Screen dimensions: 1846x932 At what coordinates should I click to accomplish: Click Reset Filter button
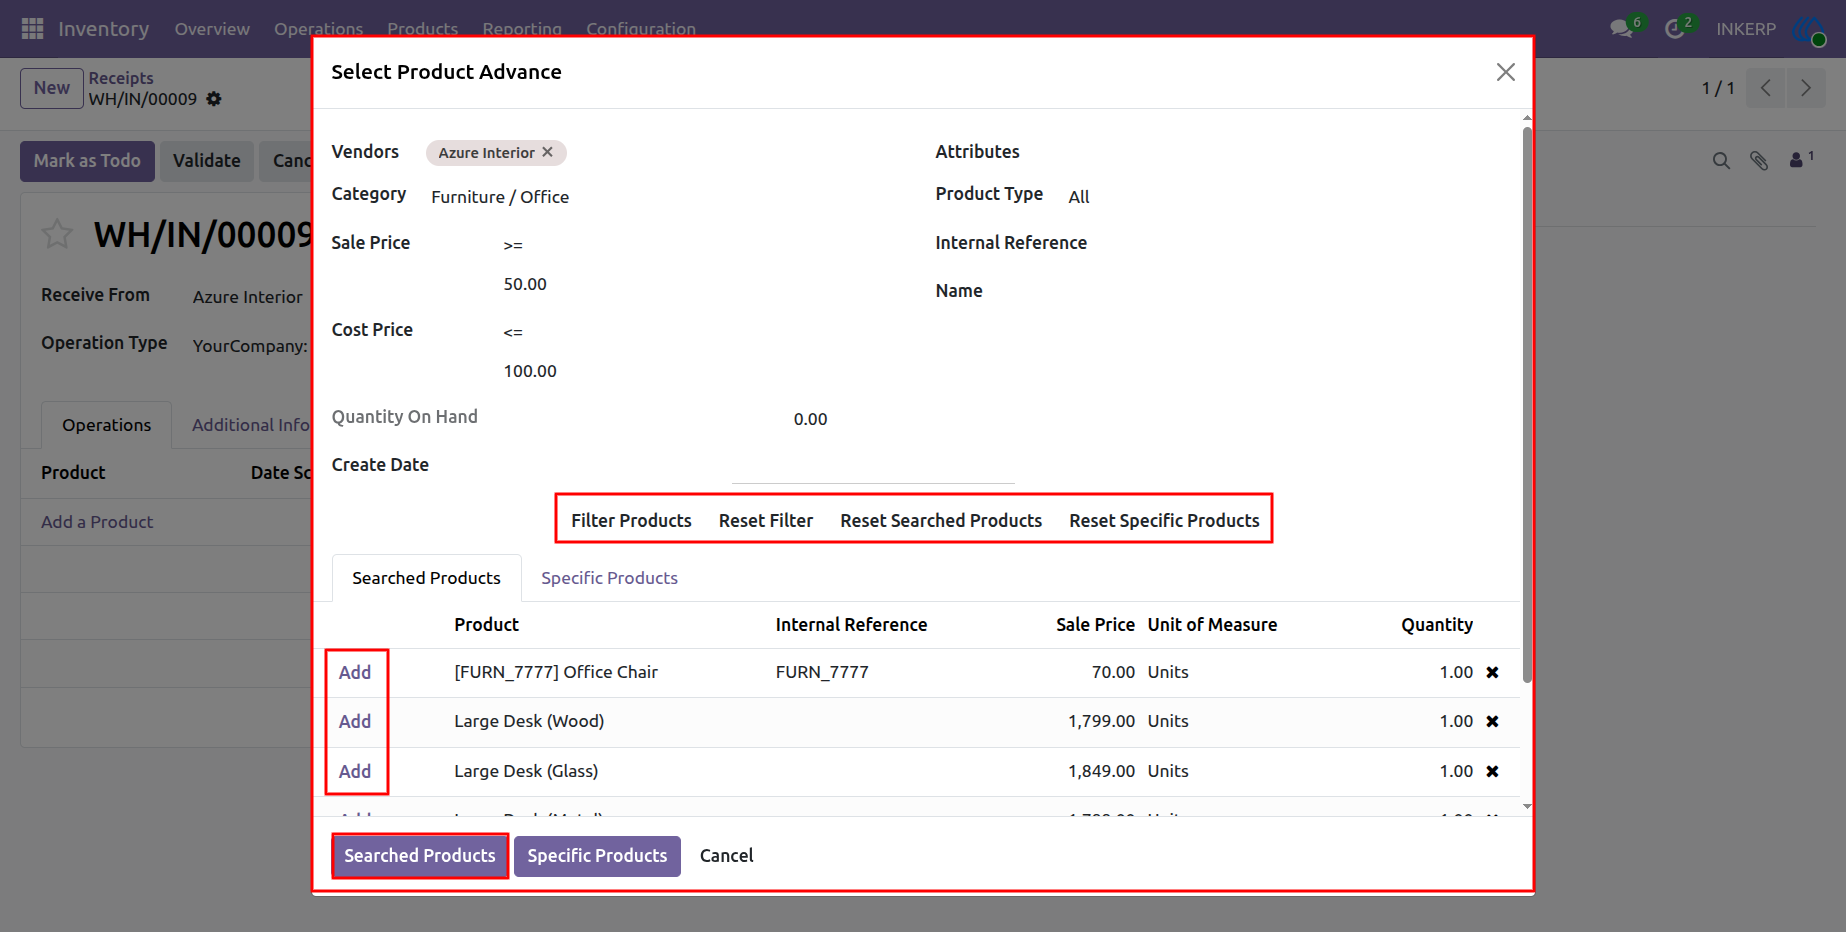point(766,520)
